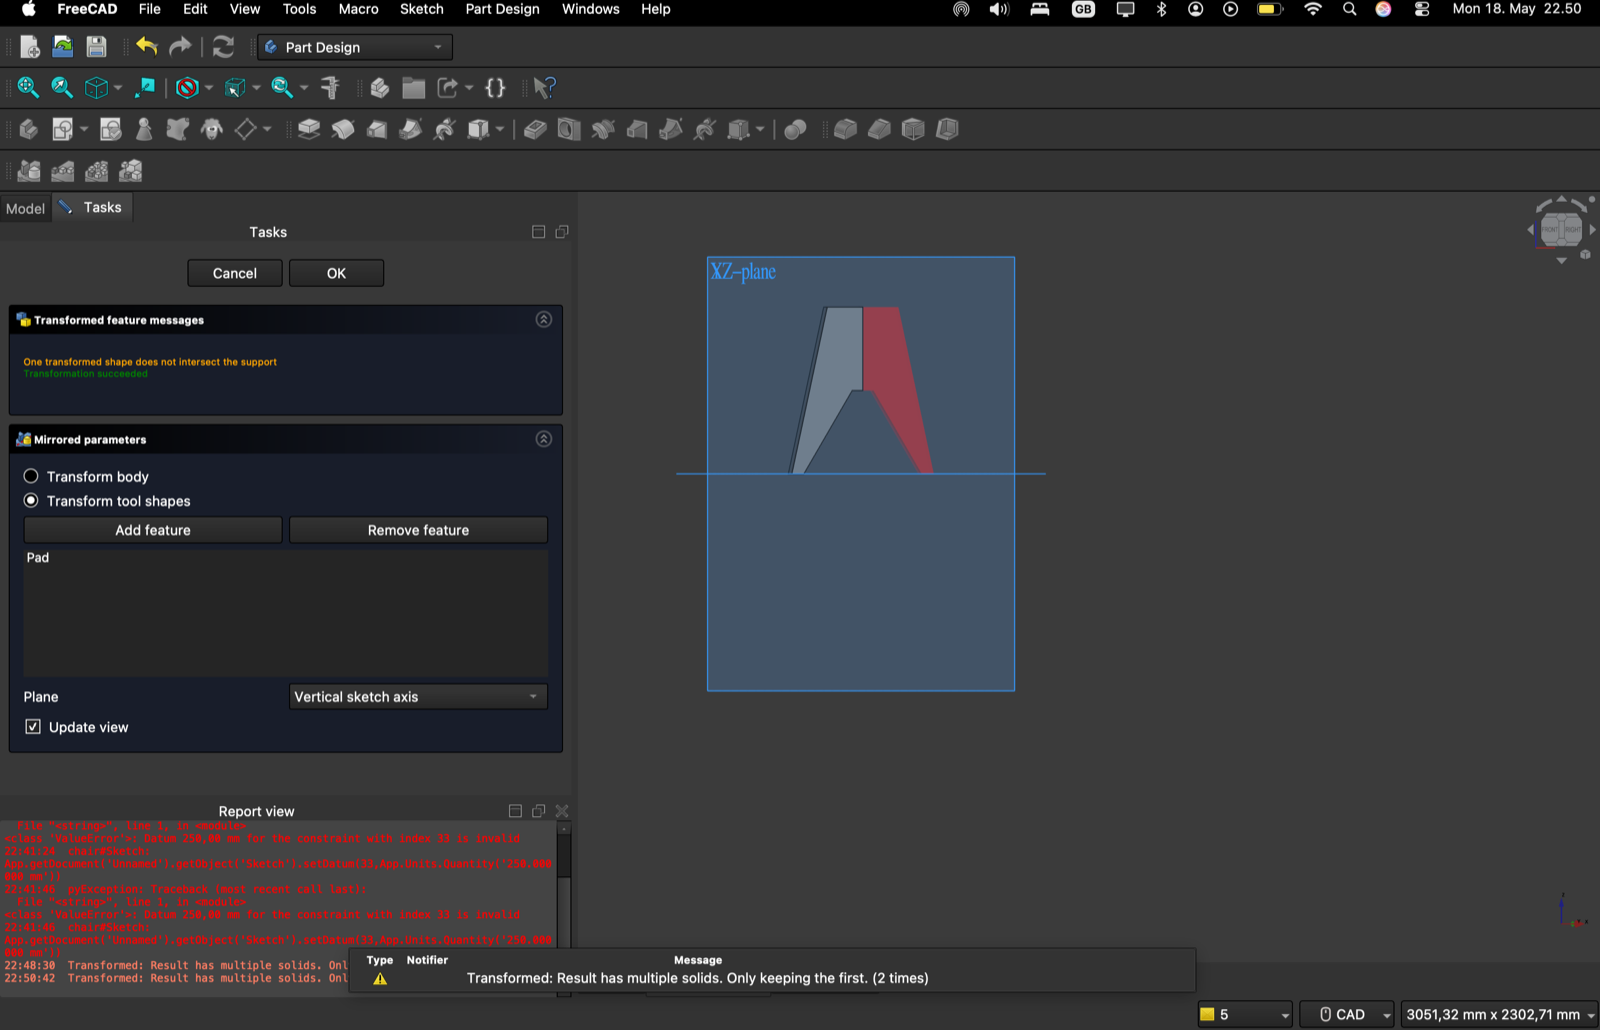Expand additive primitive dropdown arrow
Image resolution: width=1600 pixels, height=1030 pixels.
500,129
